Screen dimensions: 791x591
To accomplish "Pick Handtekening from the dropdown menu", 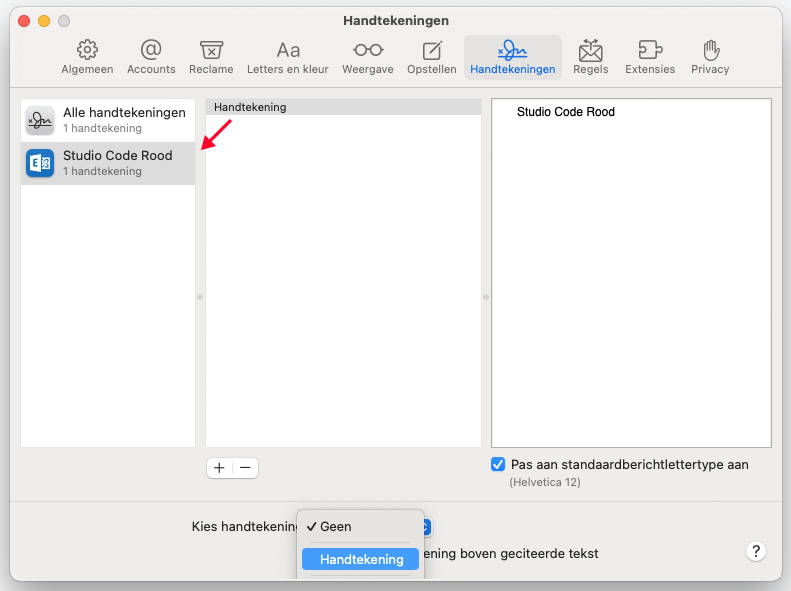I will click(x=360, y=559).
